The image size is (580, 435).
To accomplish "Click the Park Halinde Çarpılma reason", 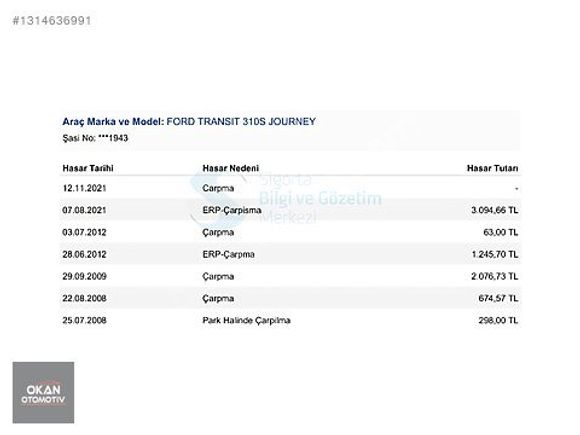I will tap(246, 320).
